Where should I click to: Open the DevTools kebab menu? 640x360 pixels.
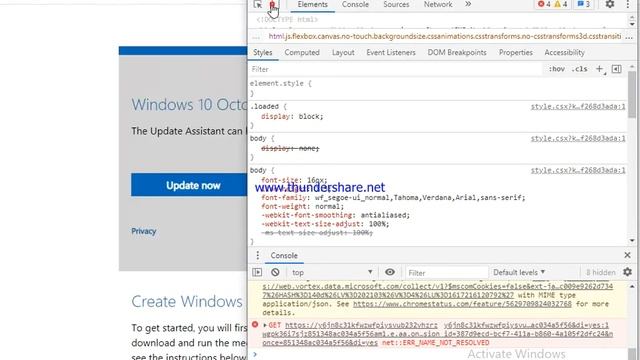click(x=627, y=4)
